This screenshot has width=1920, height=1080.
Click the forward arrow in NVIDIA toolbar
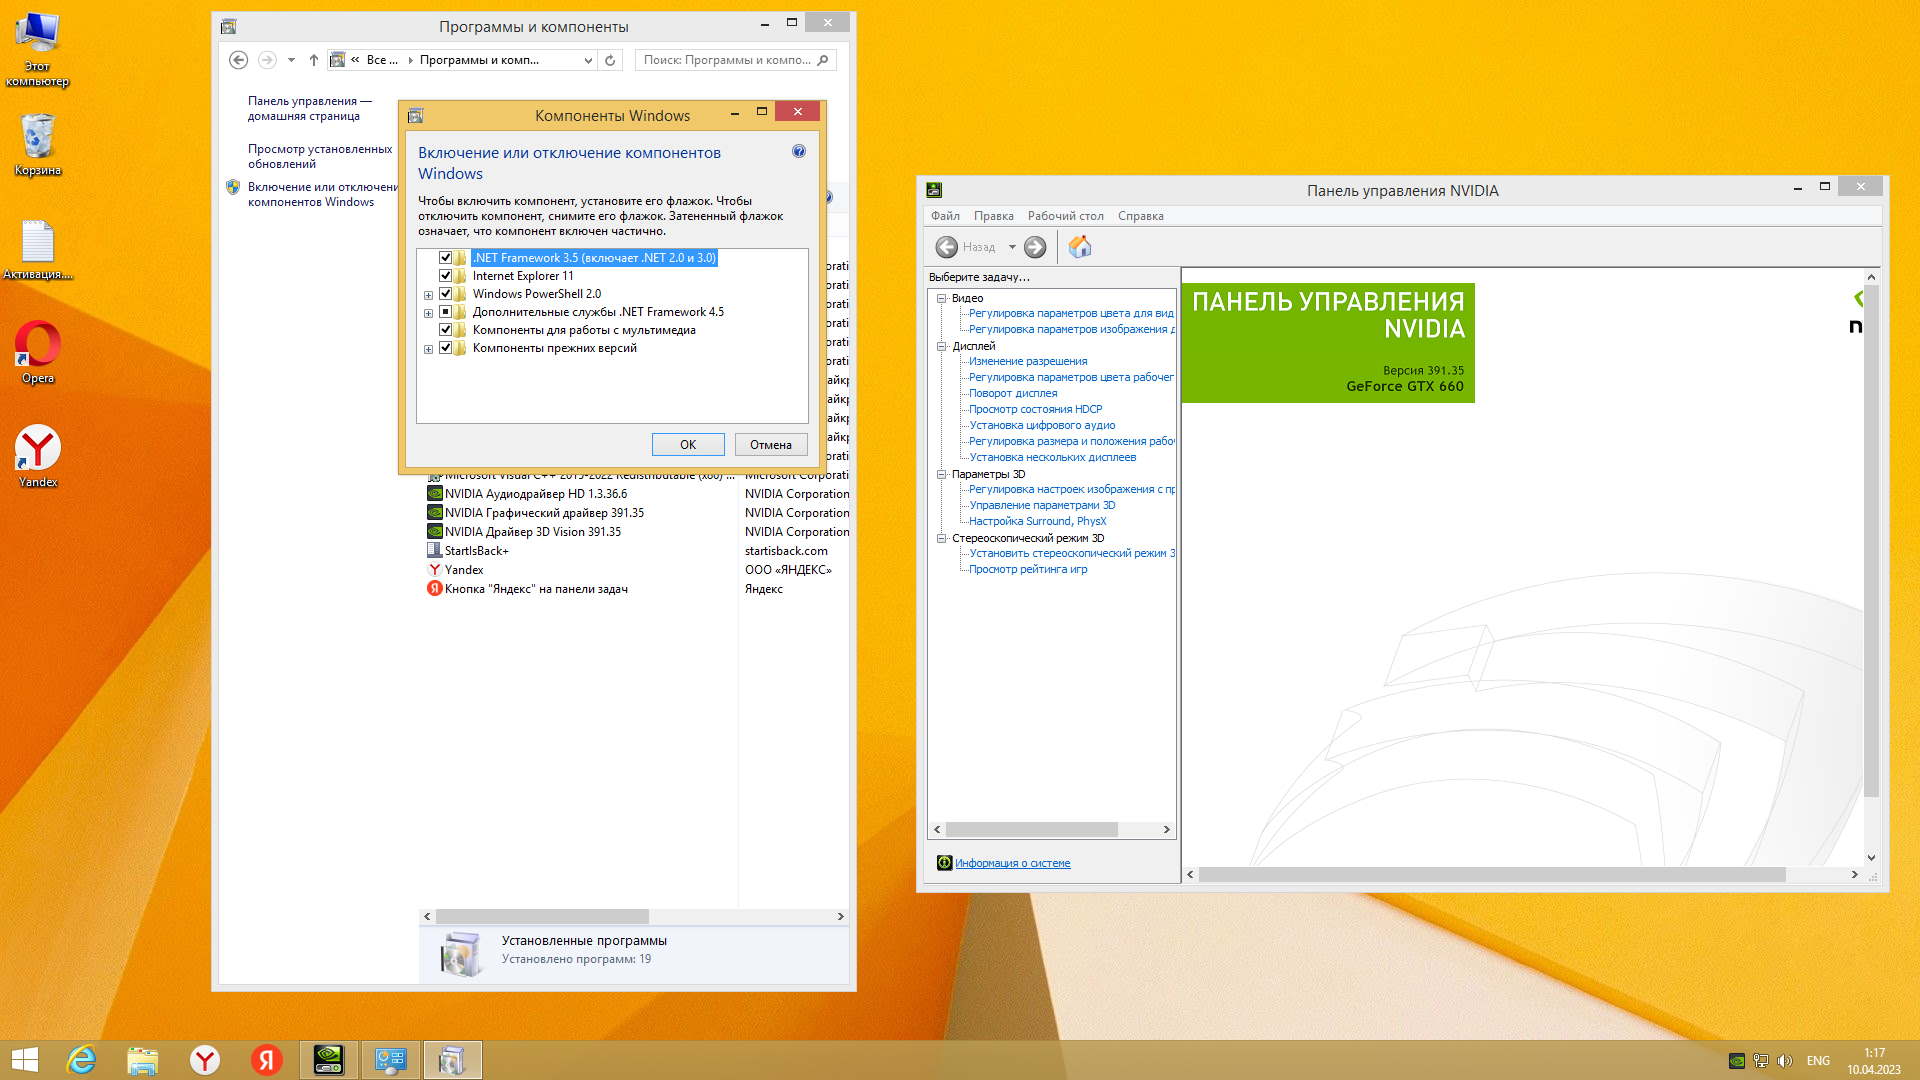[x=1035, y=247]
